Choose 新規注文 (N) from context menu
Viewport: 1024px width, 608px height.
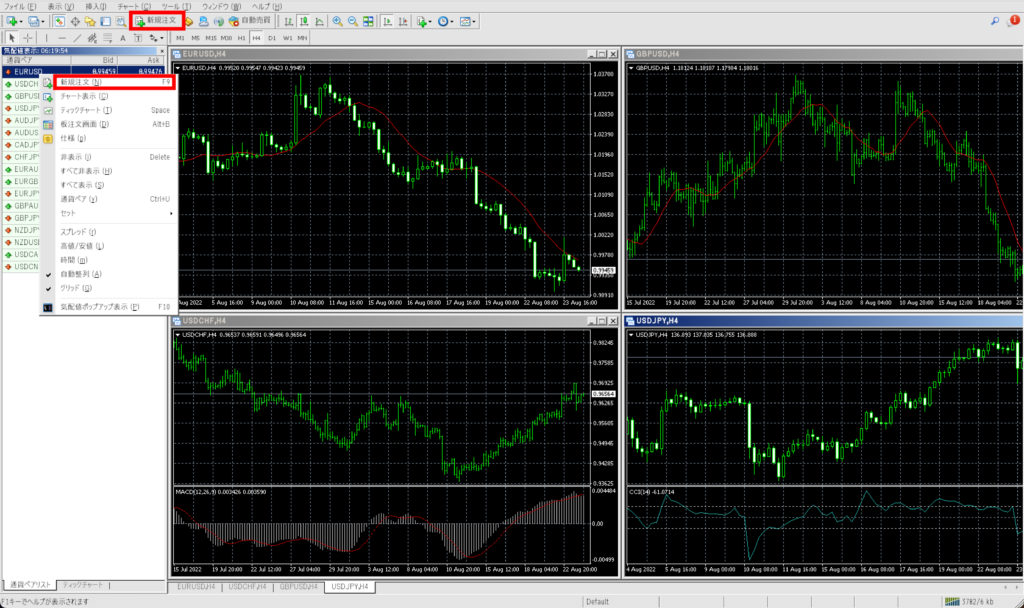pos(114,82)
